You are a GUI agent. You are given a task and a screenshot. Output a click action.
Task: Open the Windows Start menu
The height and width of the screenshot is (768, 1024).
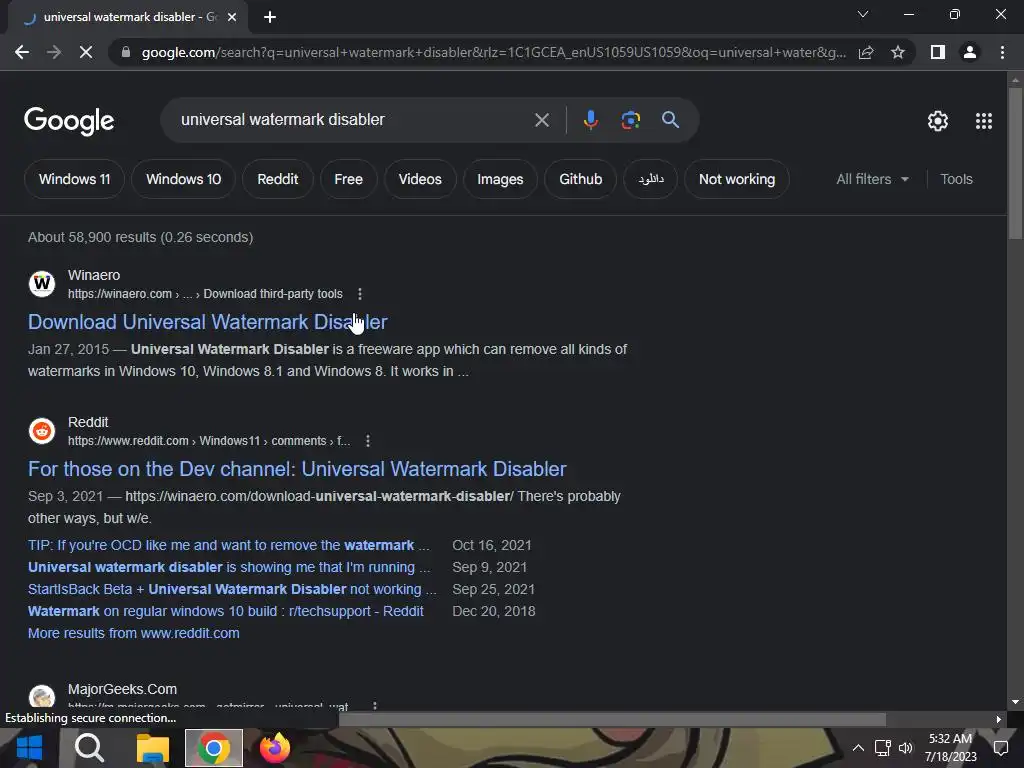(x=29, y=748)
